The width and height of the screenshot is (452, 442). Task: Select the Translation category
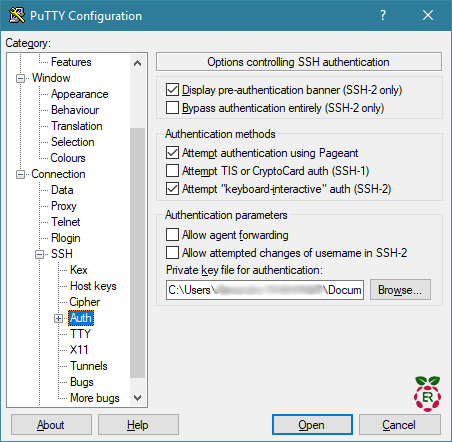(77, 126)
